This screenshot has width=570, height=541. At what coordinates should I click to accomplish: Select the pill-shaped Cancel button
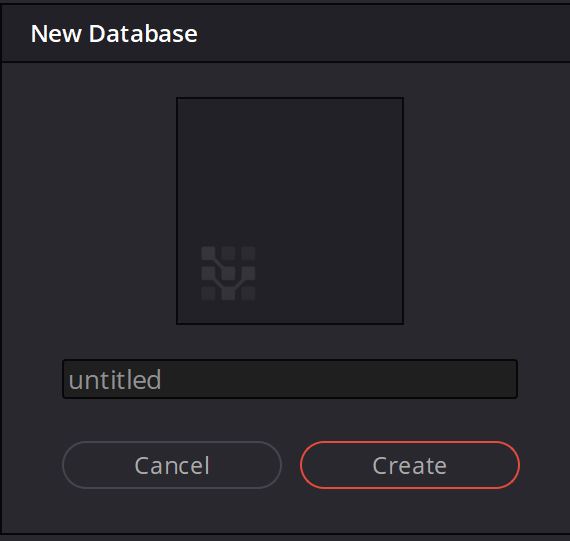tap(172, 465)
